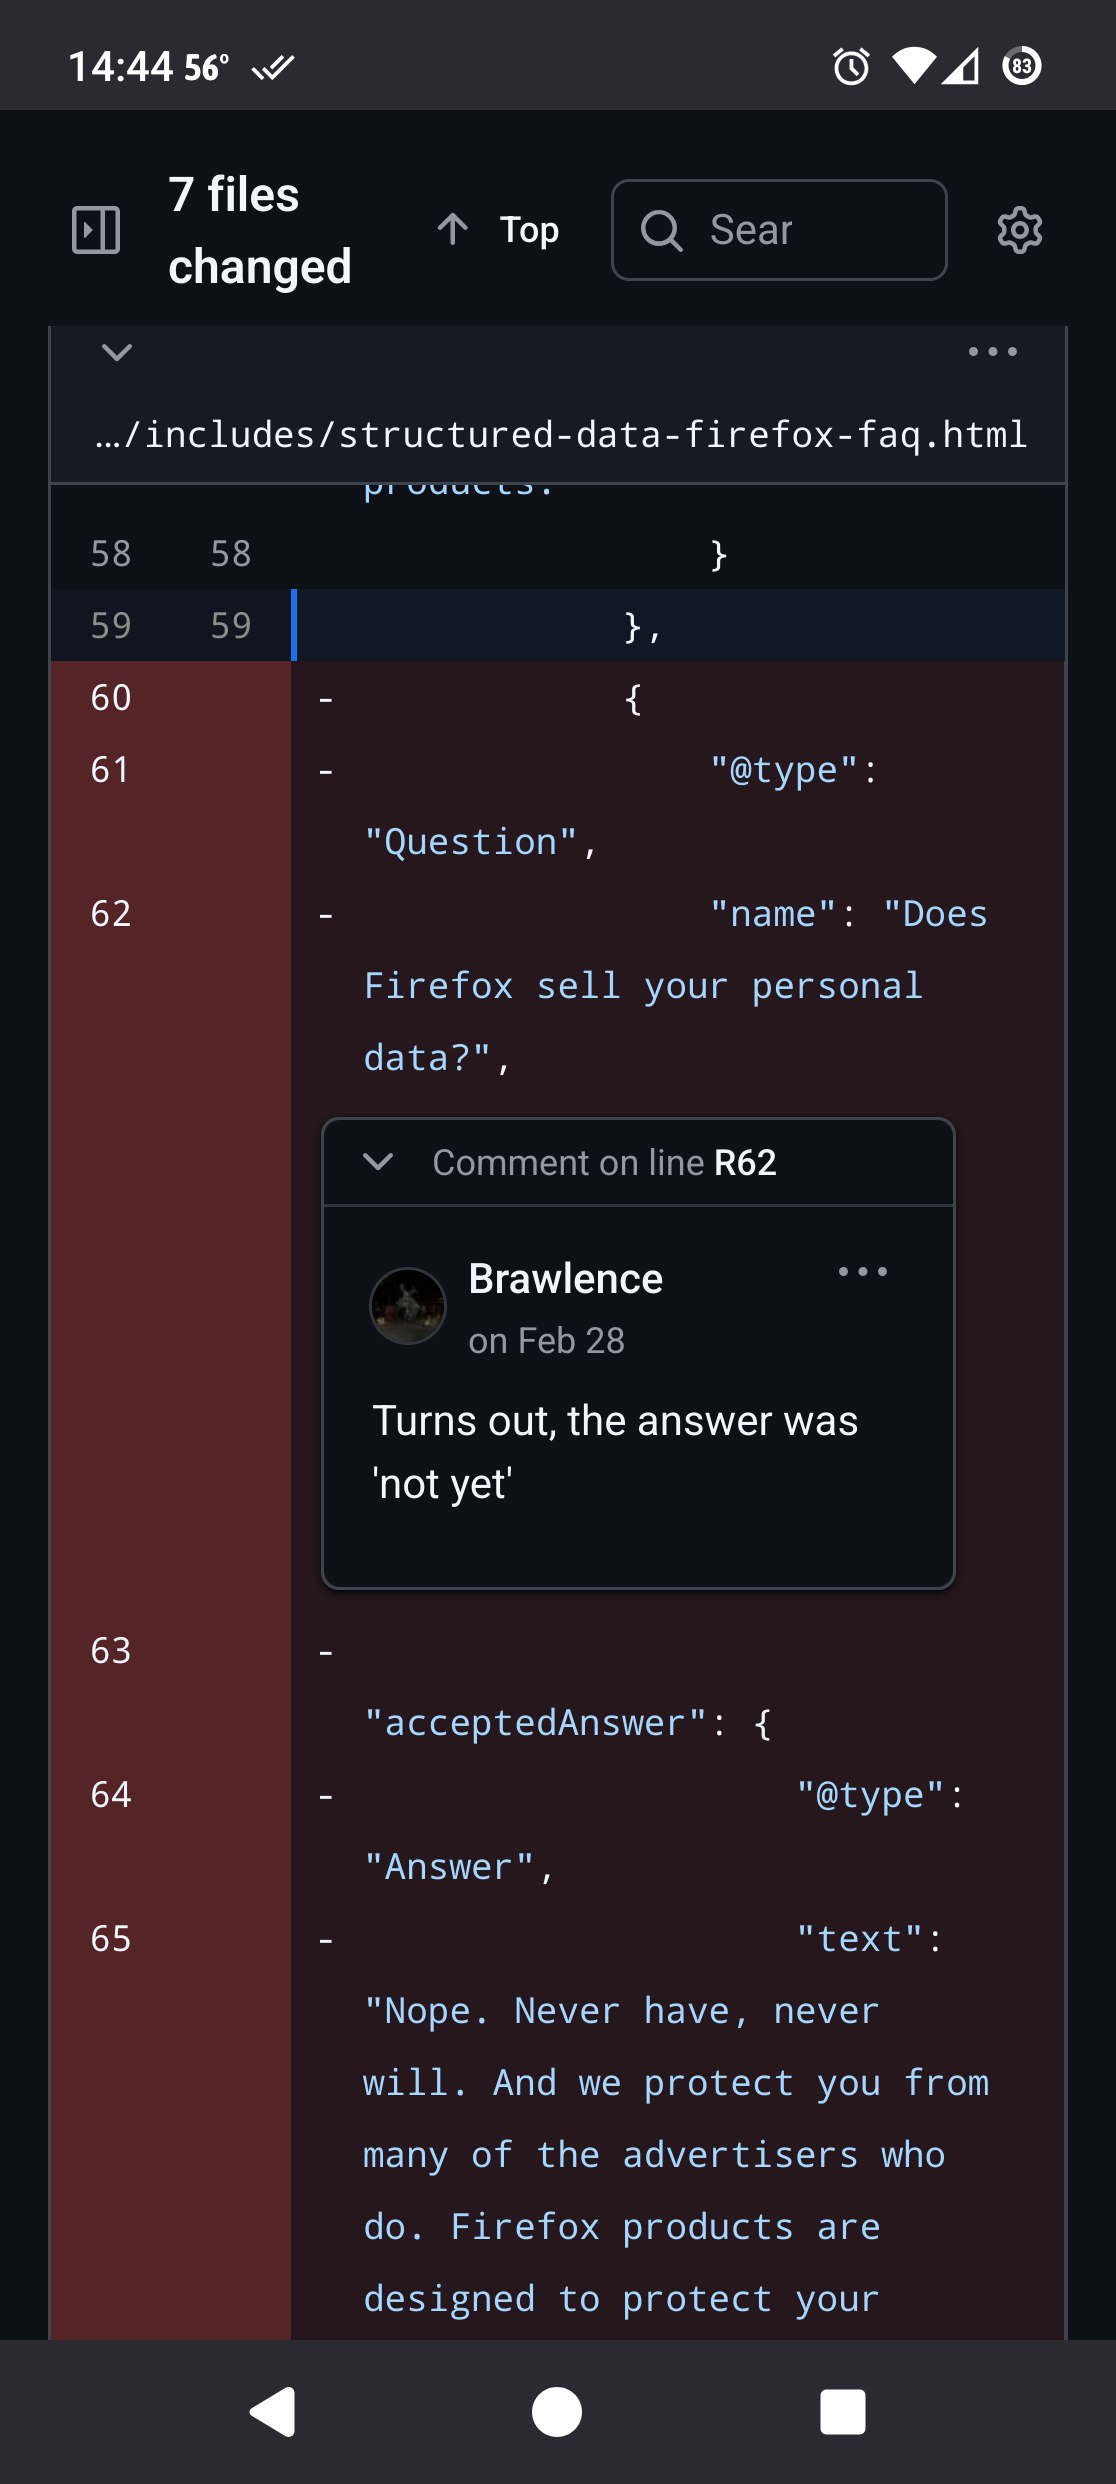Toggle the file tree sidebar panel
The width and height of the screenshot is (1116, 2484).
click(x=96, y=230)
